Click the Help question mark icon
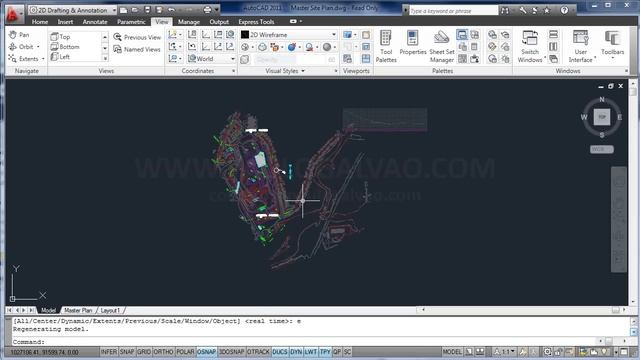This screenshot has height=360, width=640. coord(564,11)
